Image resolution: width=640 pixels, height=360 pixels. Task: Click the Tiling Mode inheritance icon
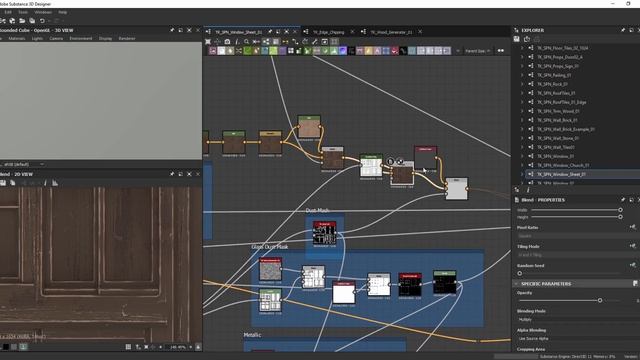point(632,246)
